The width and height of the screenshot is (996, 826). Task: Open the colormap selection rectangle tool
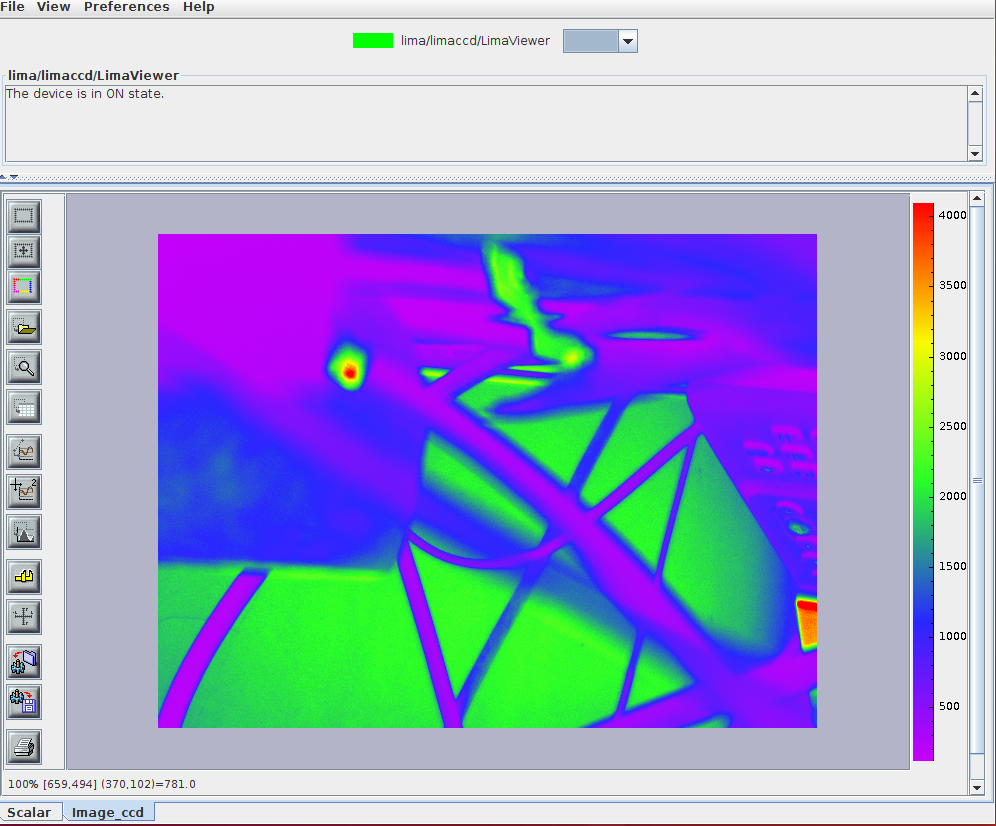pos(24,287)
